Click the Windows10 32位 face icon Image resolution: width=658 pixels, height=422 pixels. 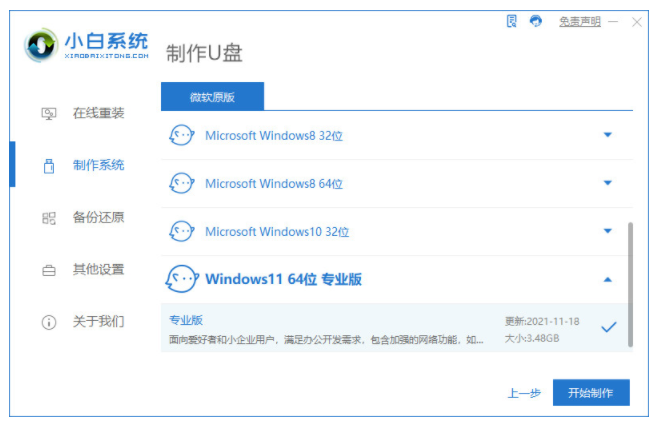click(x=181, y=231)
